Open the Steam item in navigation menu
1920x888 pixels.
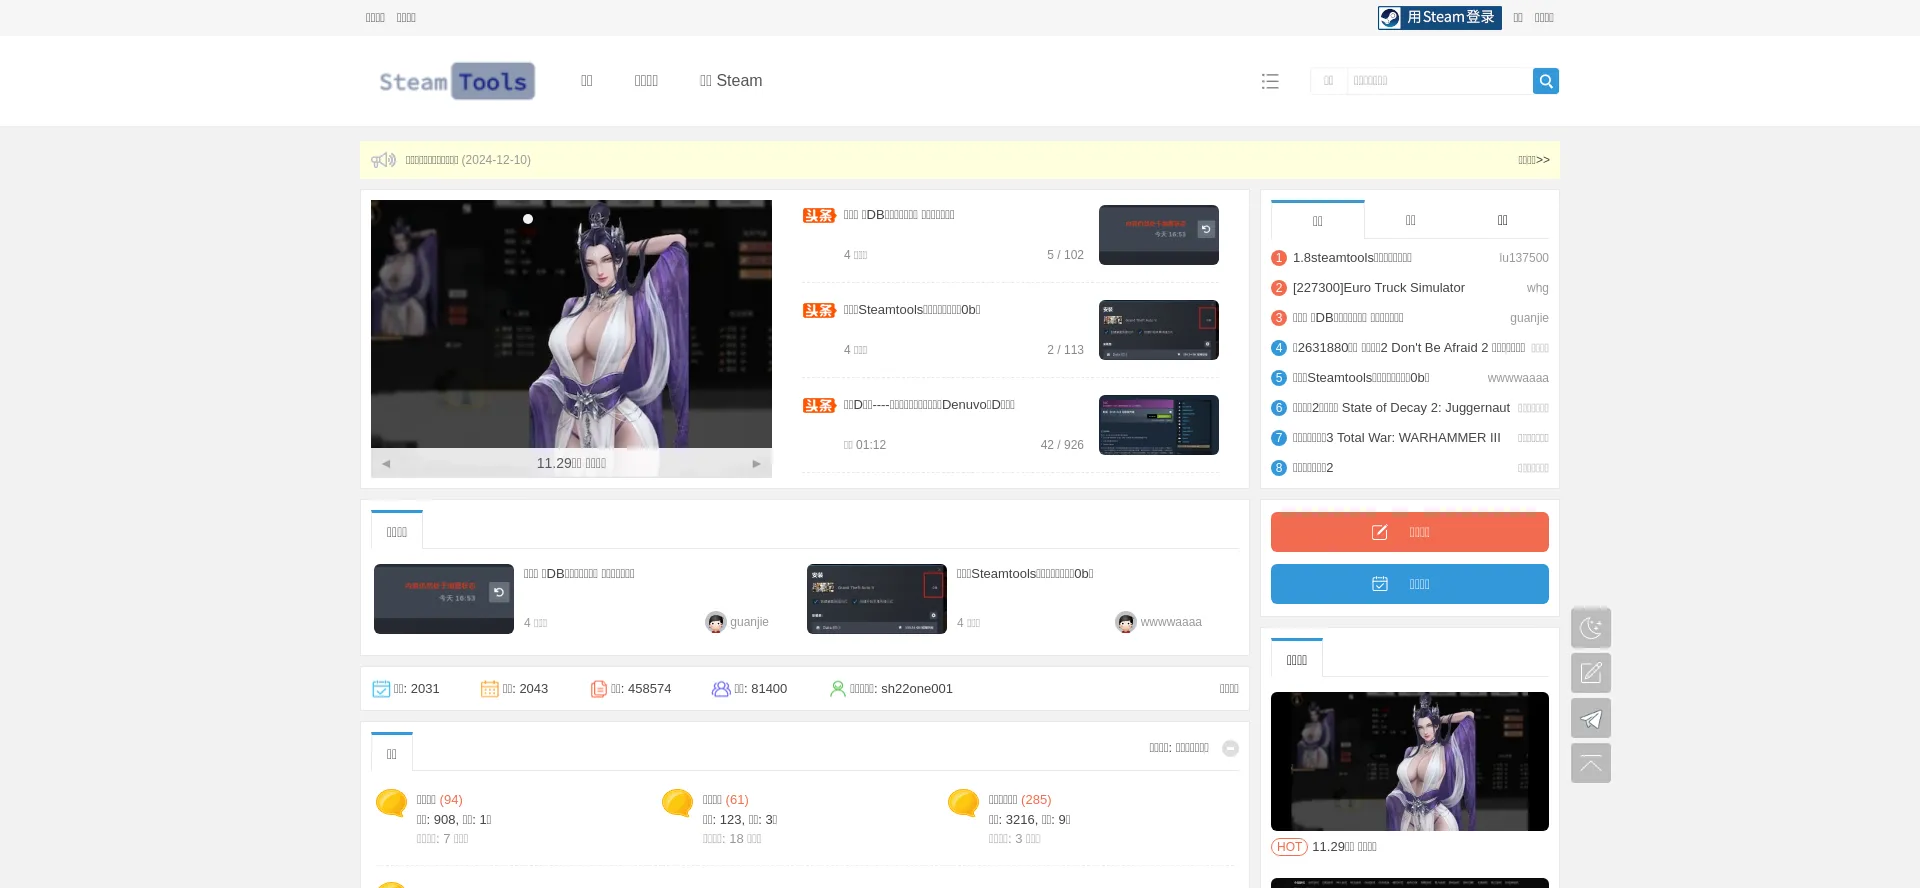coord(730,81)
